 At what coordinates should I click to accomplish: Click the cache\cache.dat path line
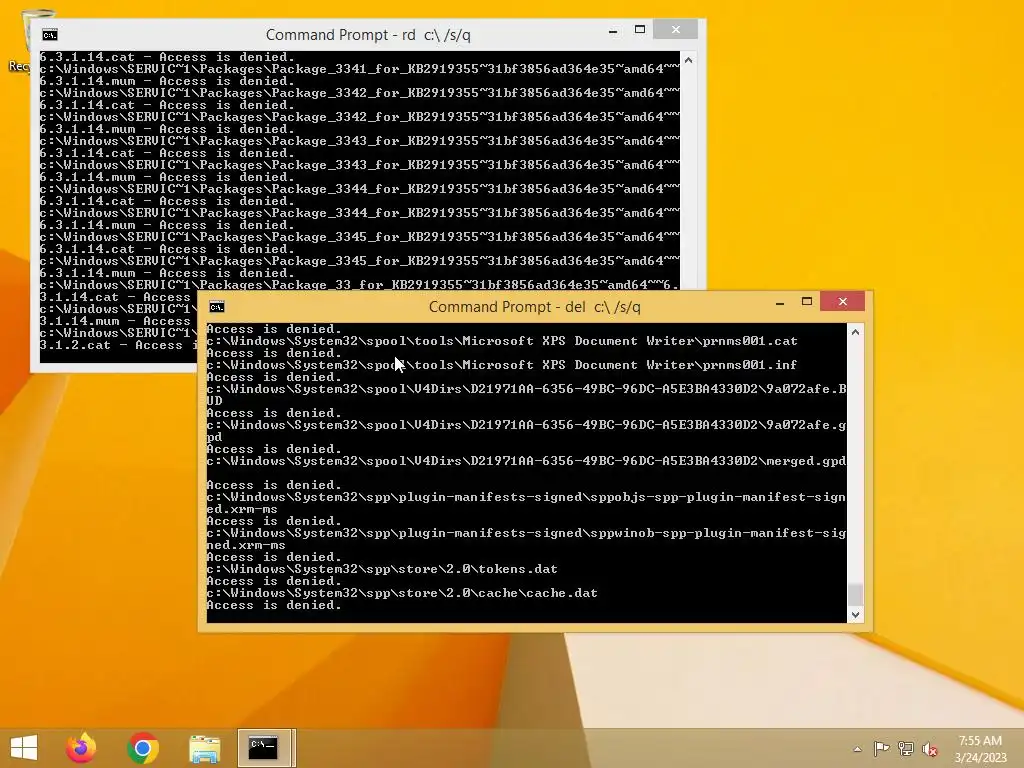tap(402, 593)
